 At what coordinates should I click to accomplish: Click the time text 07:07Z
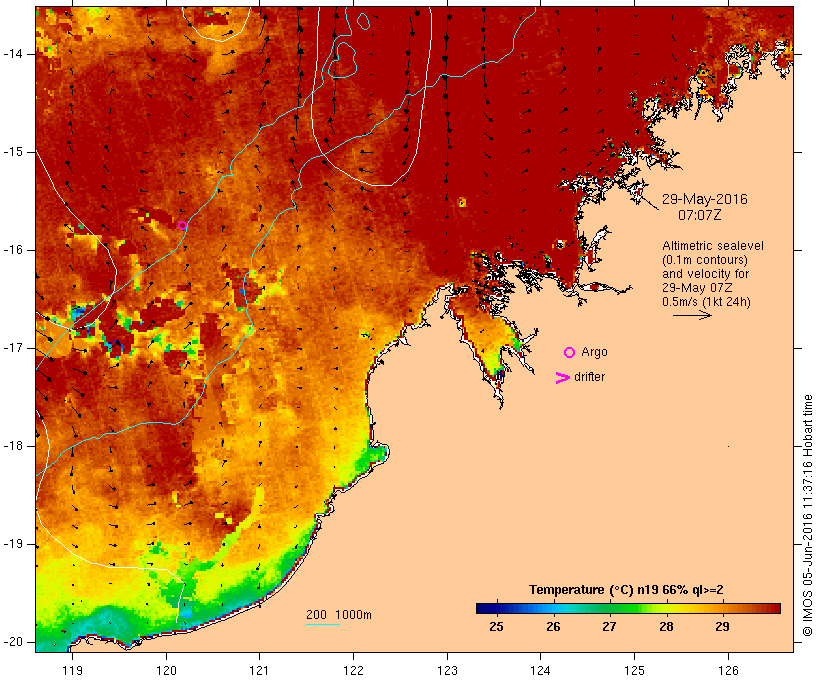[699, 215]
